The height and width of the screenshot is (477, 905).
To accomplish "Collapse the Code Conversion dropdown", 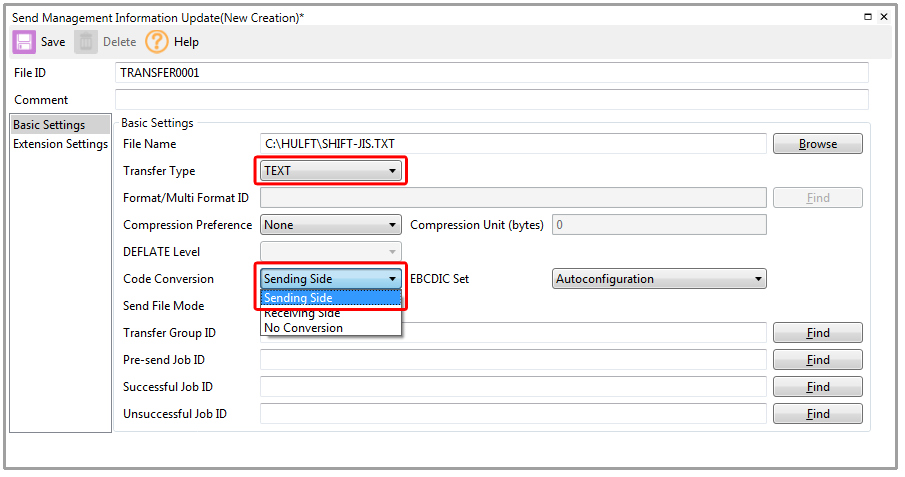I will click(392, 279).
